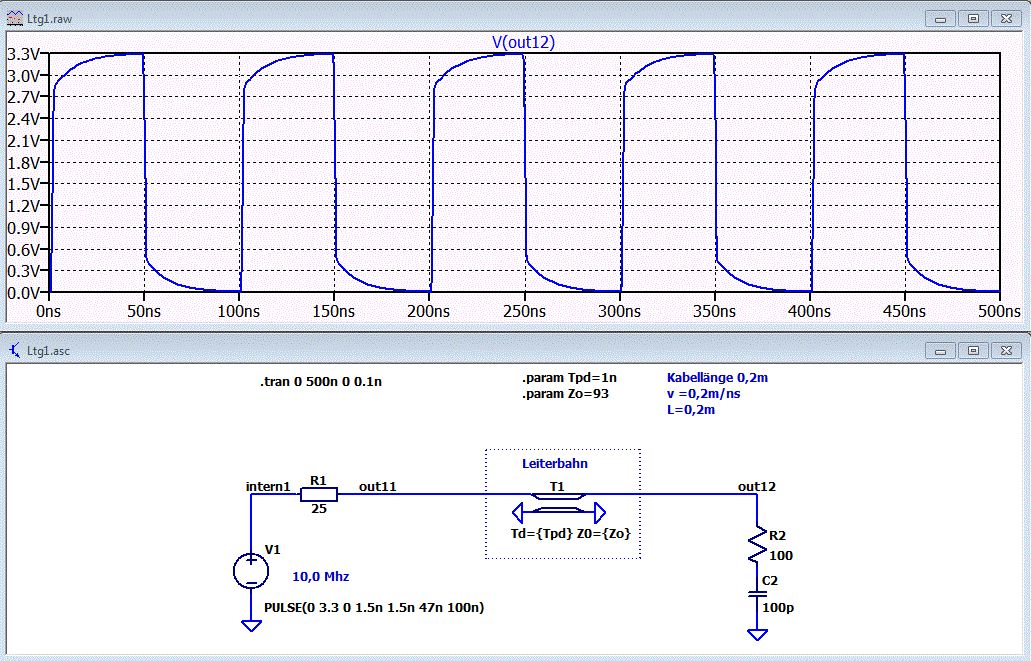Select transmission line T1 symbol

click(558, 504)
